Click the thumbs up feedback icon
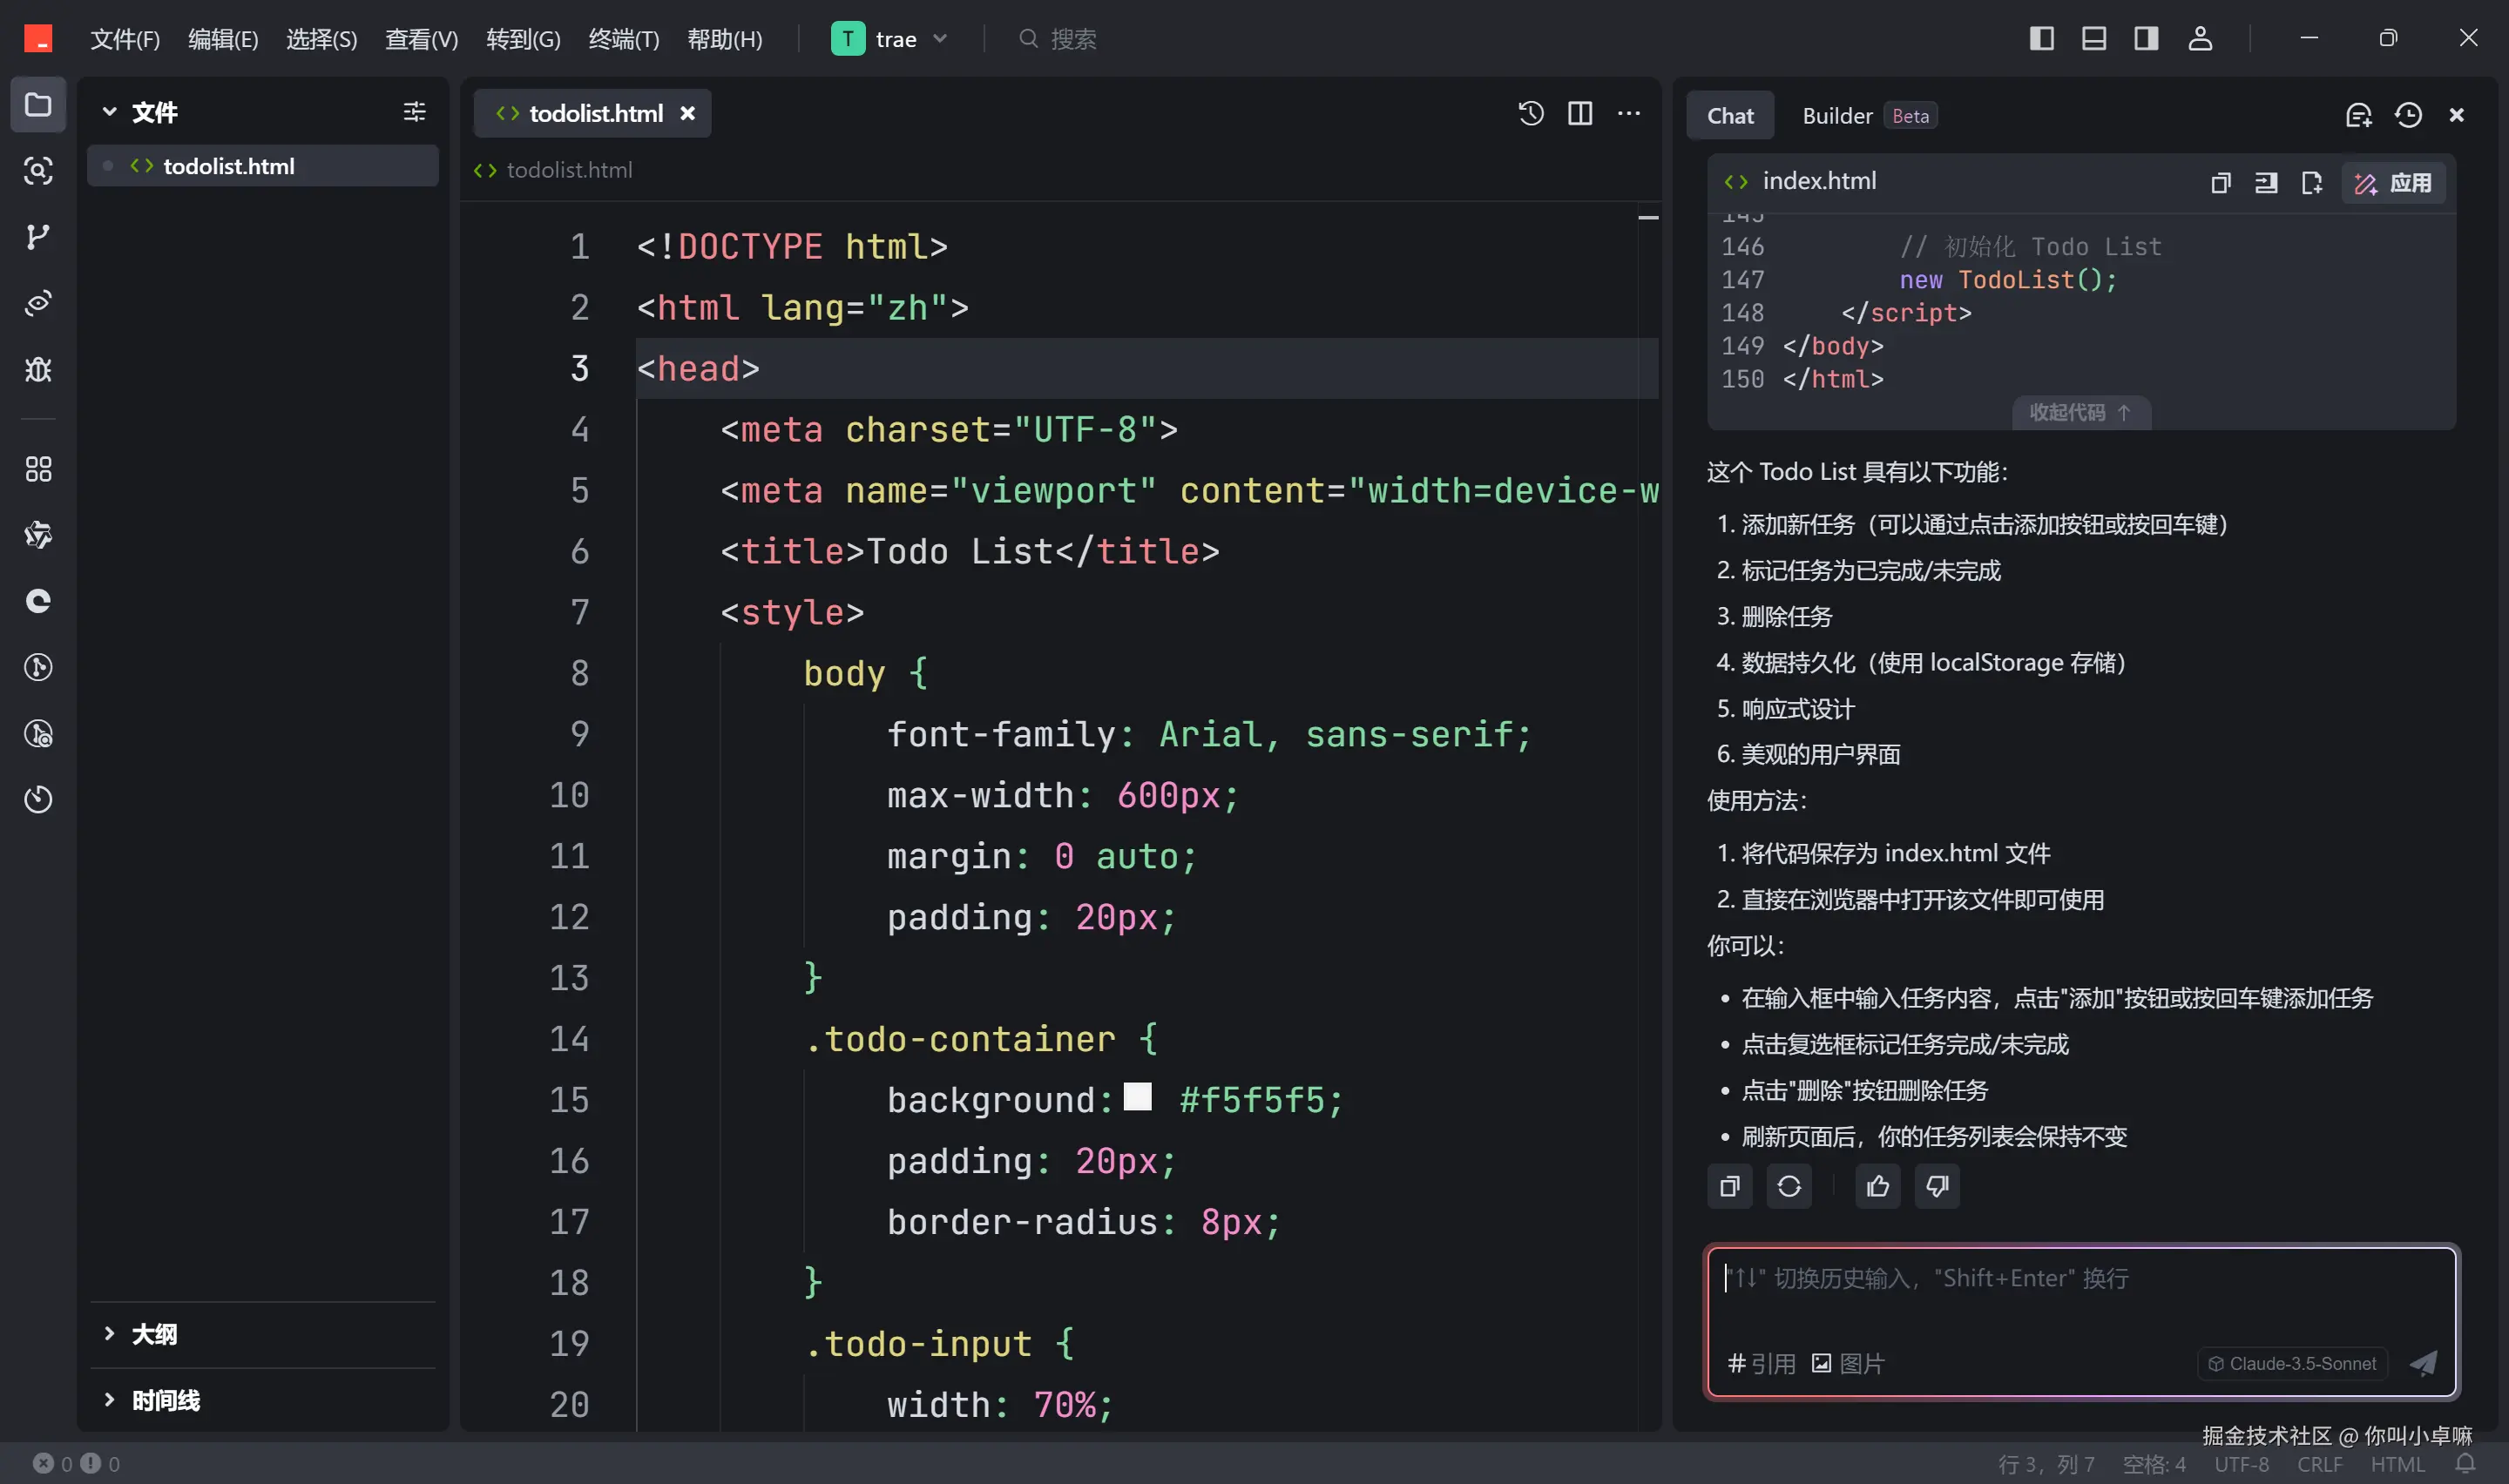The width and height of the screenshot is (2509, 1484). point(1877,1186)
